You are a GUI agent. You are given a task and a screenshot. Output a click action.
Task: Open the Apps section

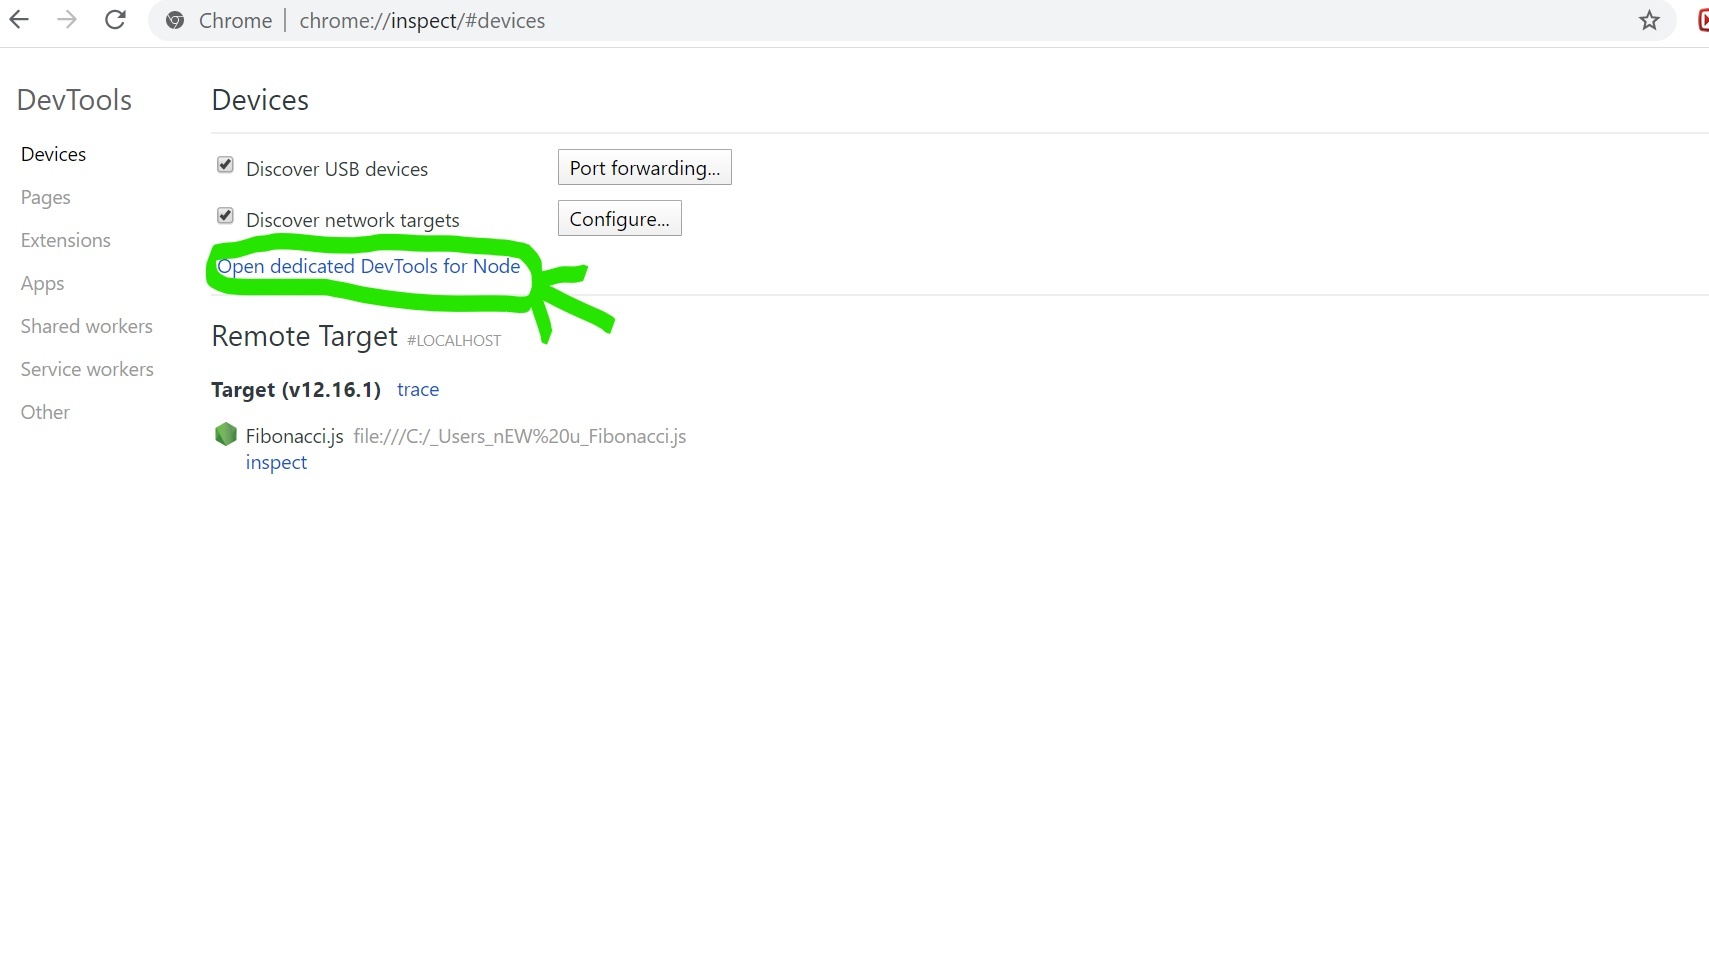(x=43, y=283)
